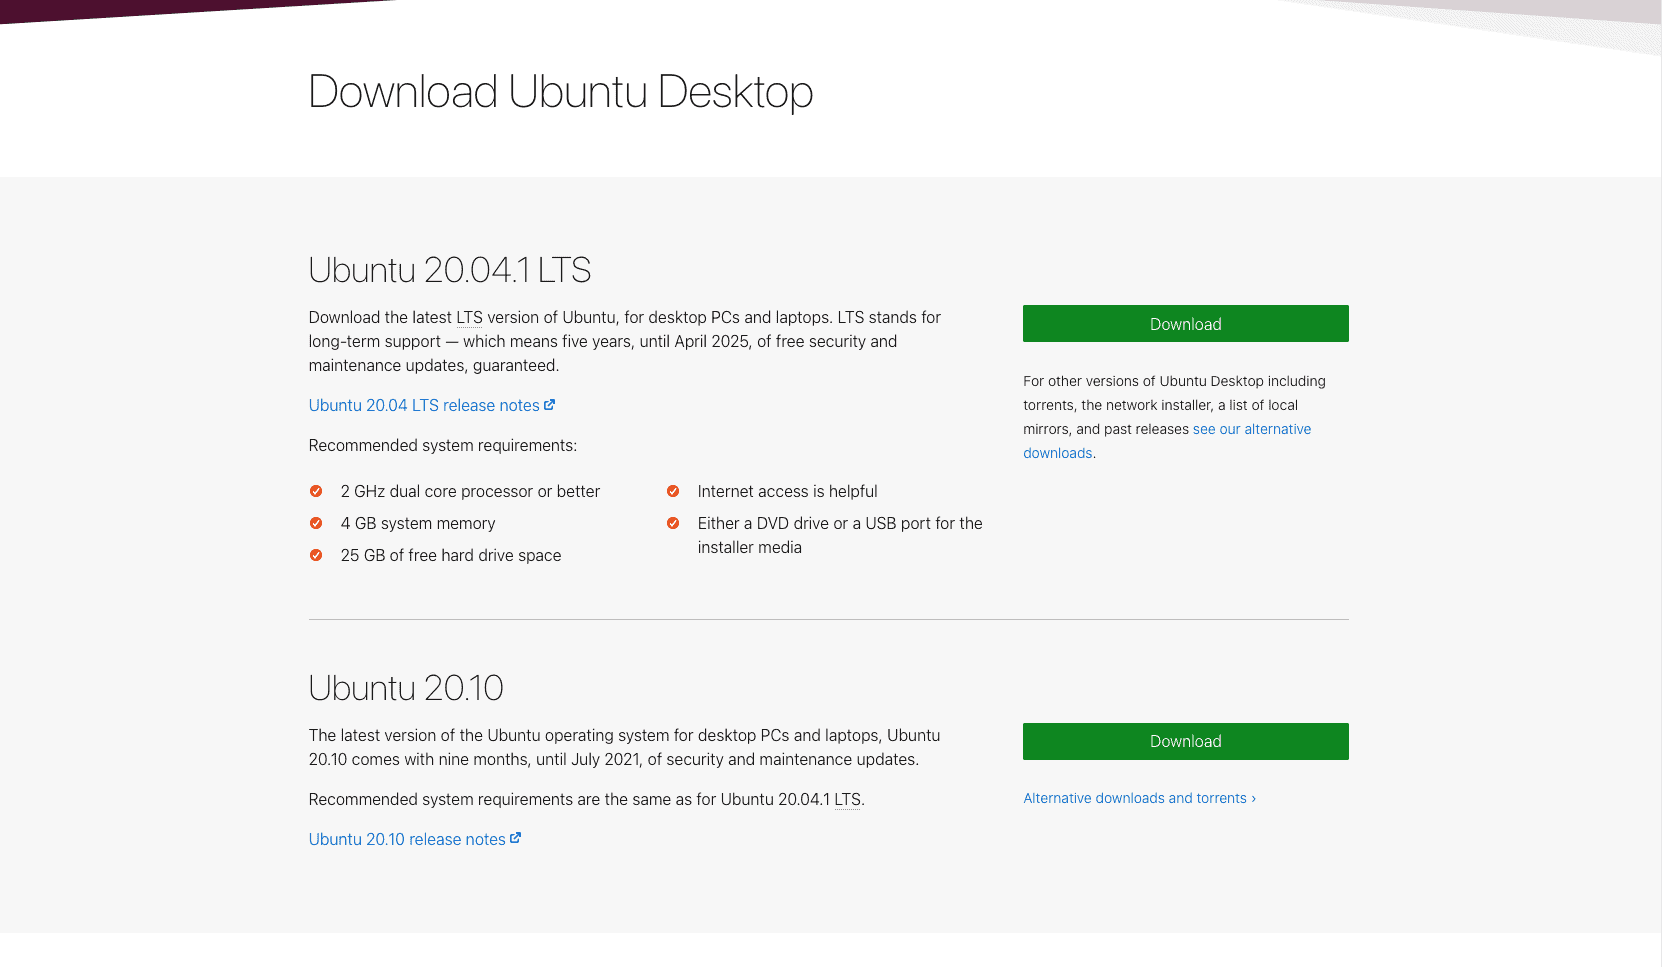
Task: Open Alternative downloads and torrents link
Action: pyautogui.click(x=1139, y=798)
